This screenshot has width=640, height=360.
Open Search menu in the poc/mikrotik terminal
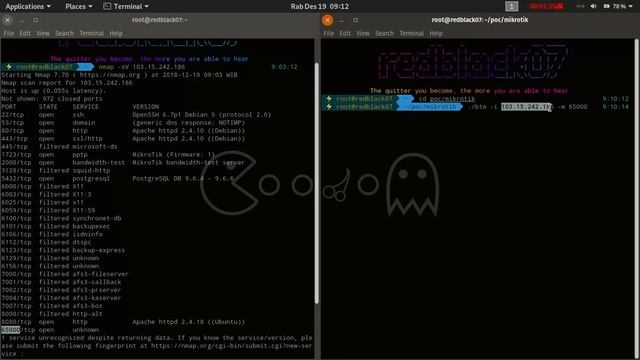click(x=384, y=33)
